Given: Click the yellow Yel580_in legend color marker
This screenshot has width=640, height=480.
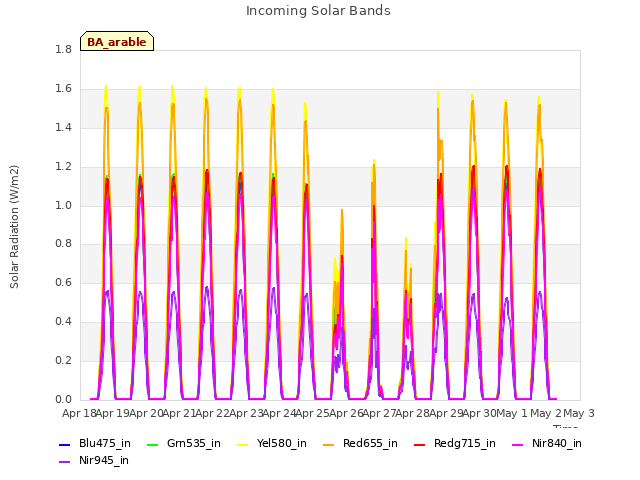Looking at the screenshot, I should [x=242, y=444].
